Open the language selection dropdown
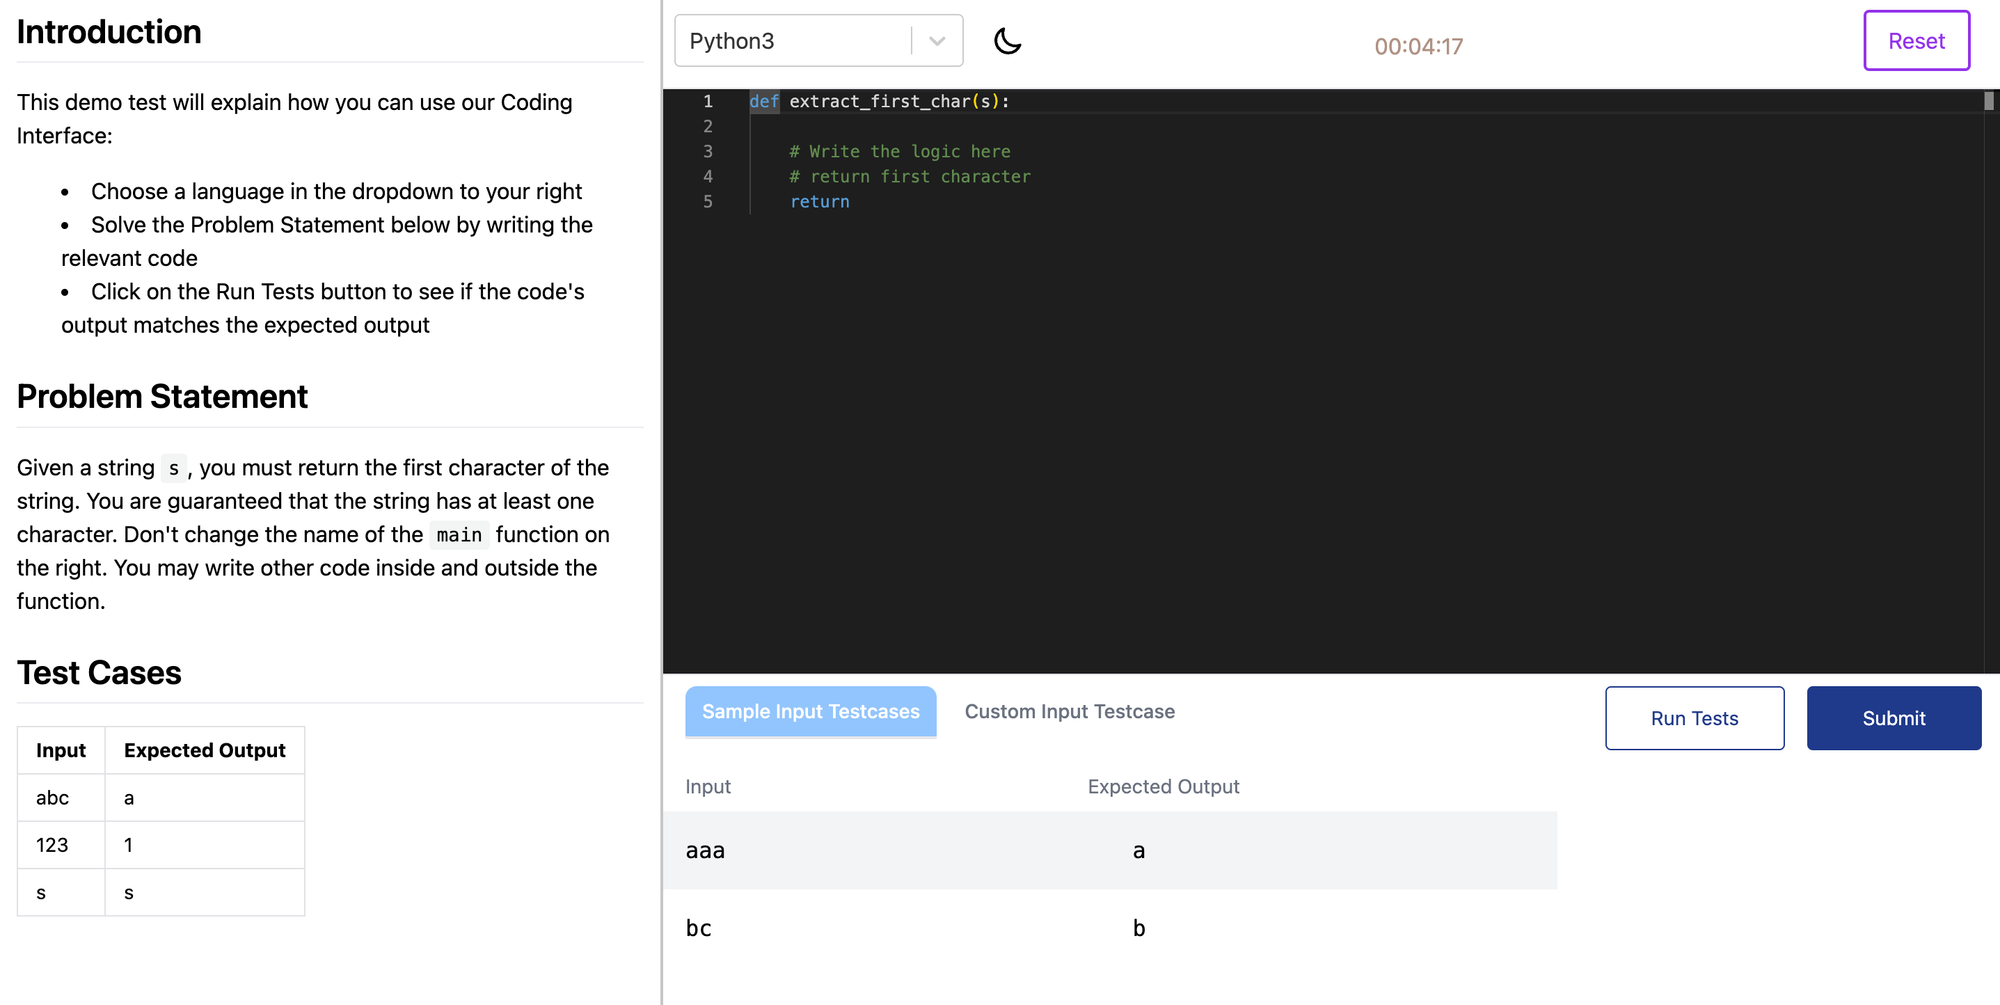 click(818, 40)
